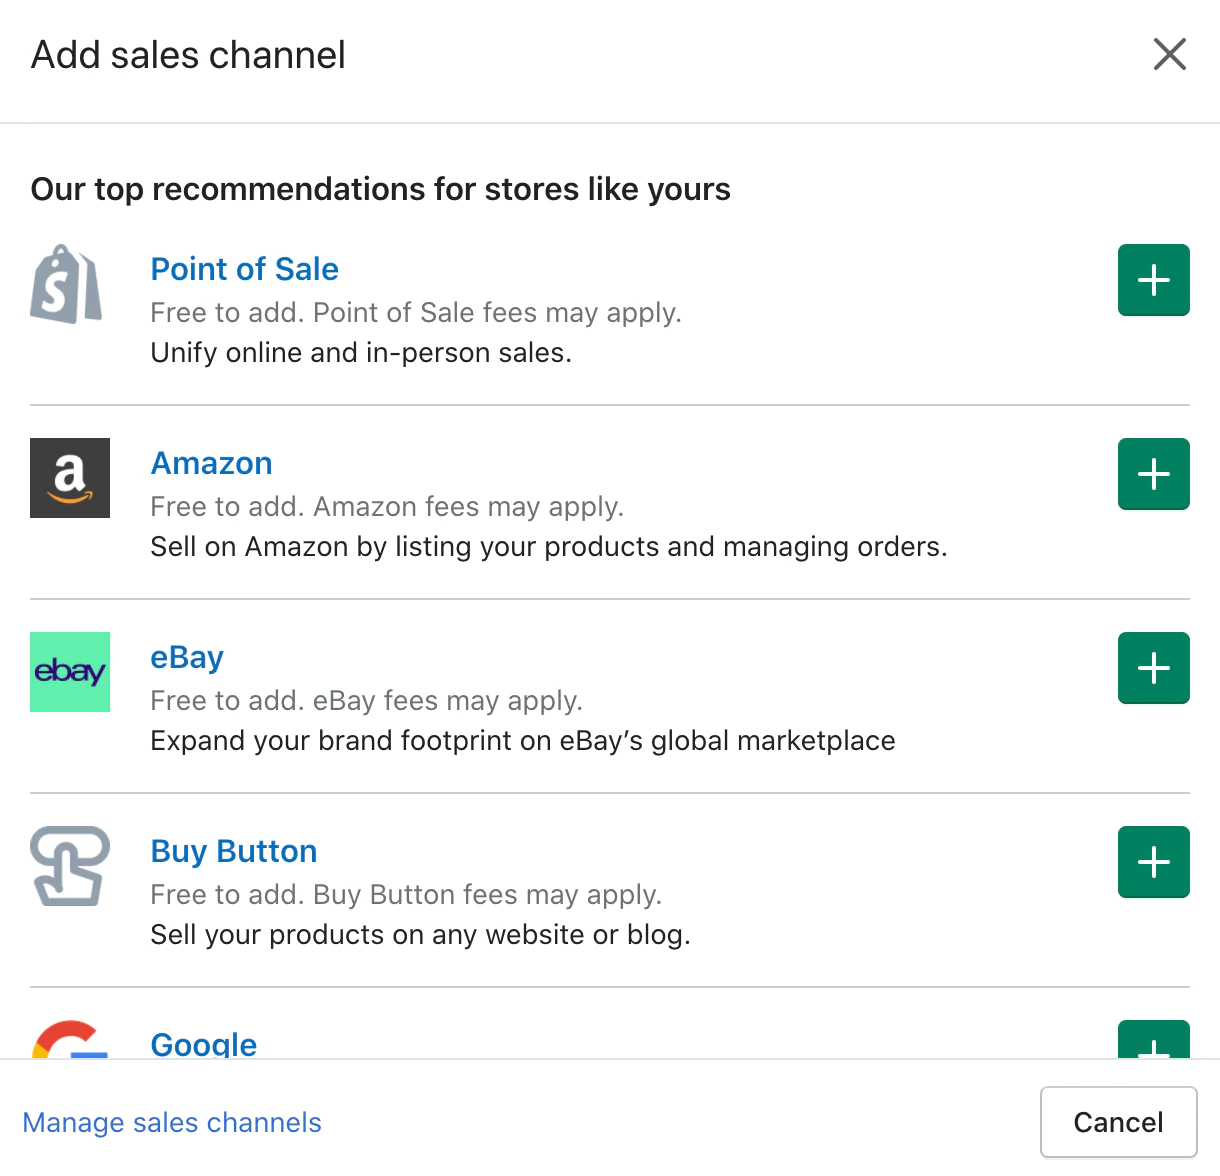This screenshot has height=1176, width=1220.
Task: Add the Buy Button channel
Action: click(x=1153, y=862)
